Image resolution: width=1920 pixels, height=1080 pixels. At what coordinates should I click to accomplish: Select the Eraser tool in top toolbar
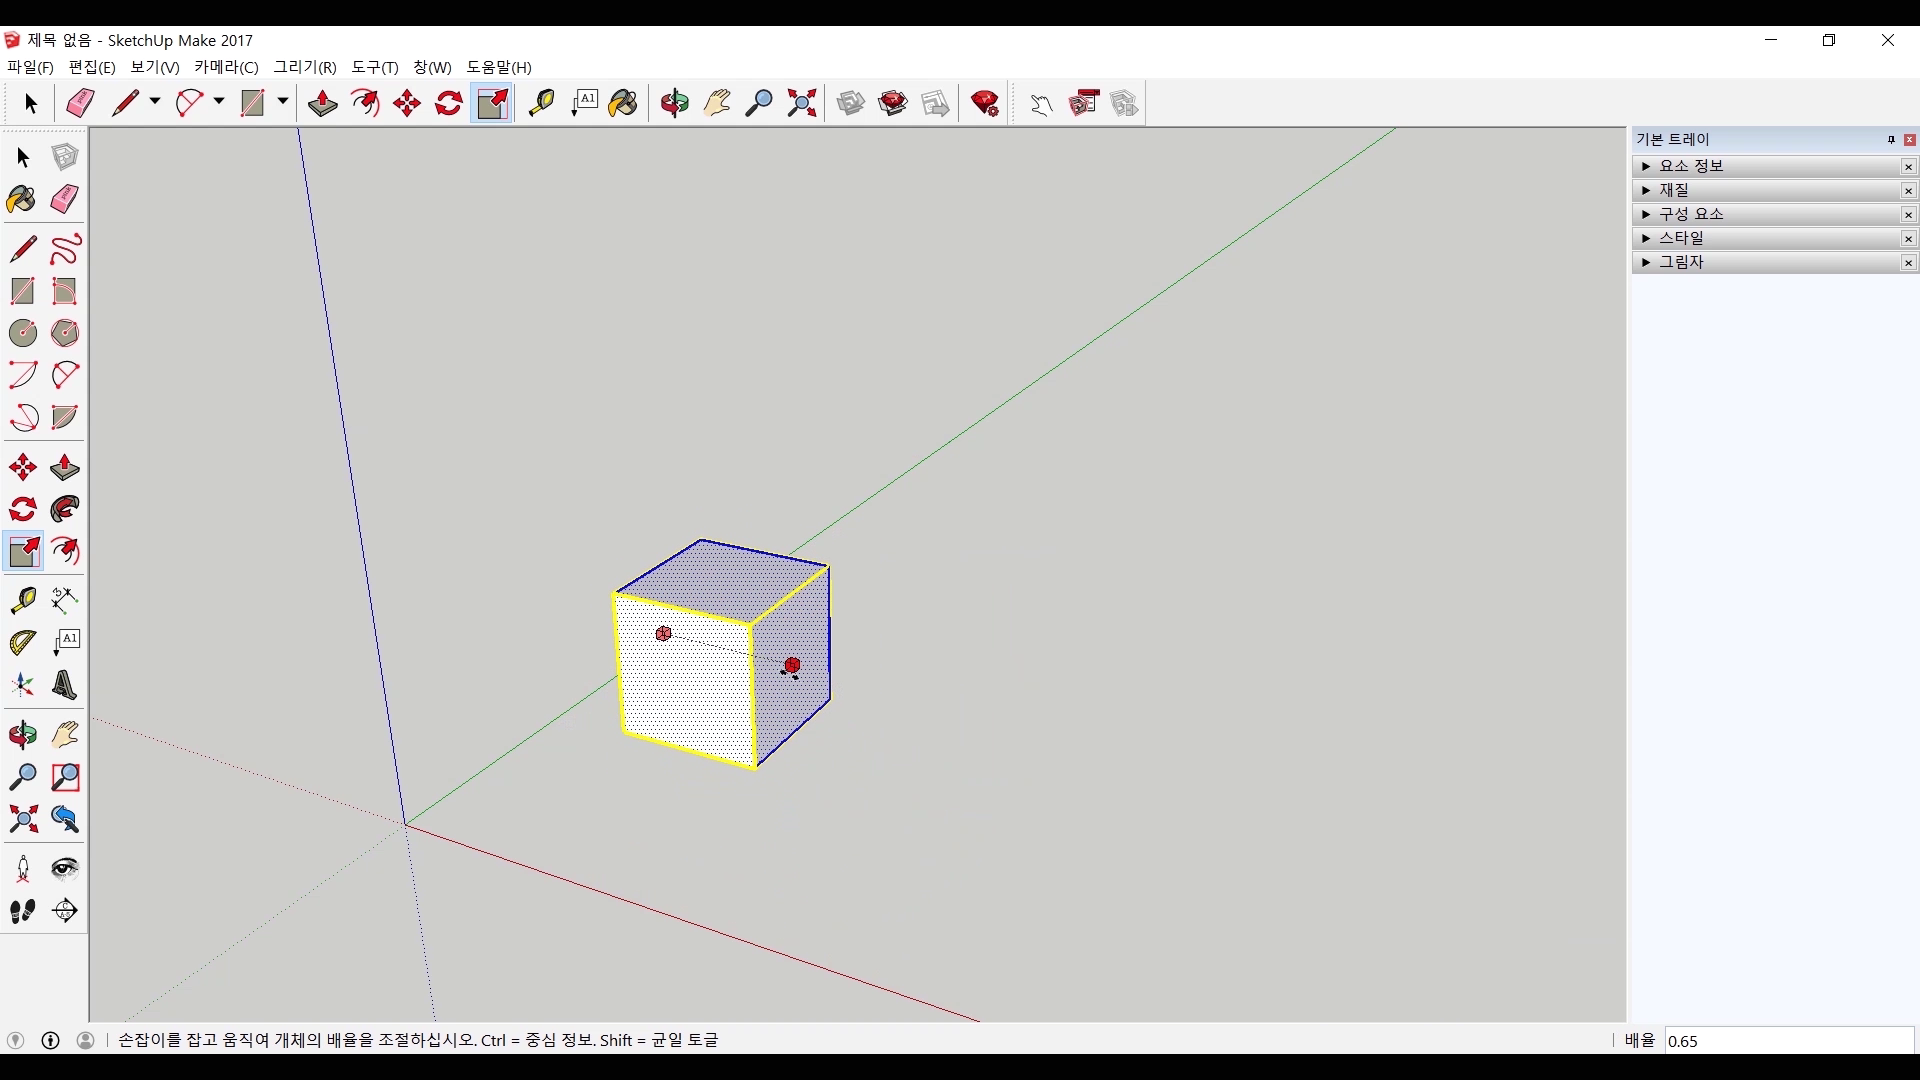click(80, 103)
